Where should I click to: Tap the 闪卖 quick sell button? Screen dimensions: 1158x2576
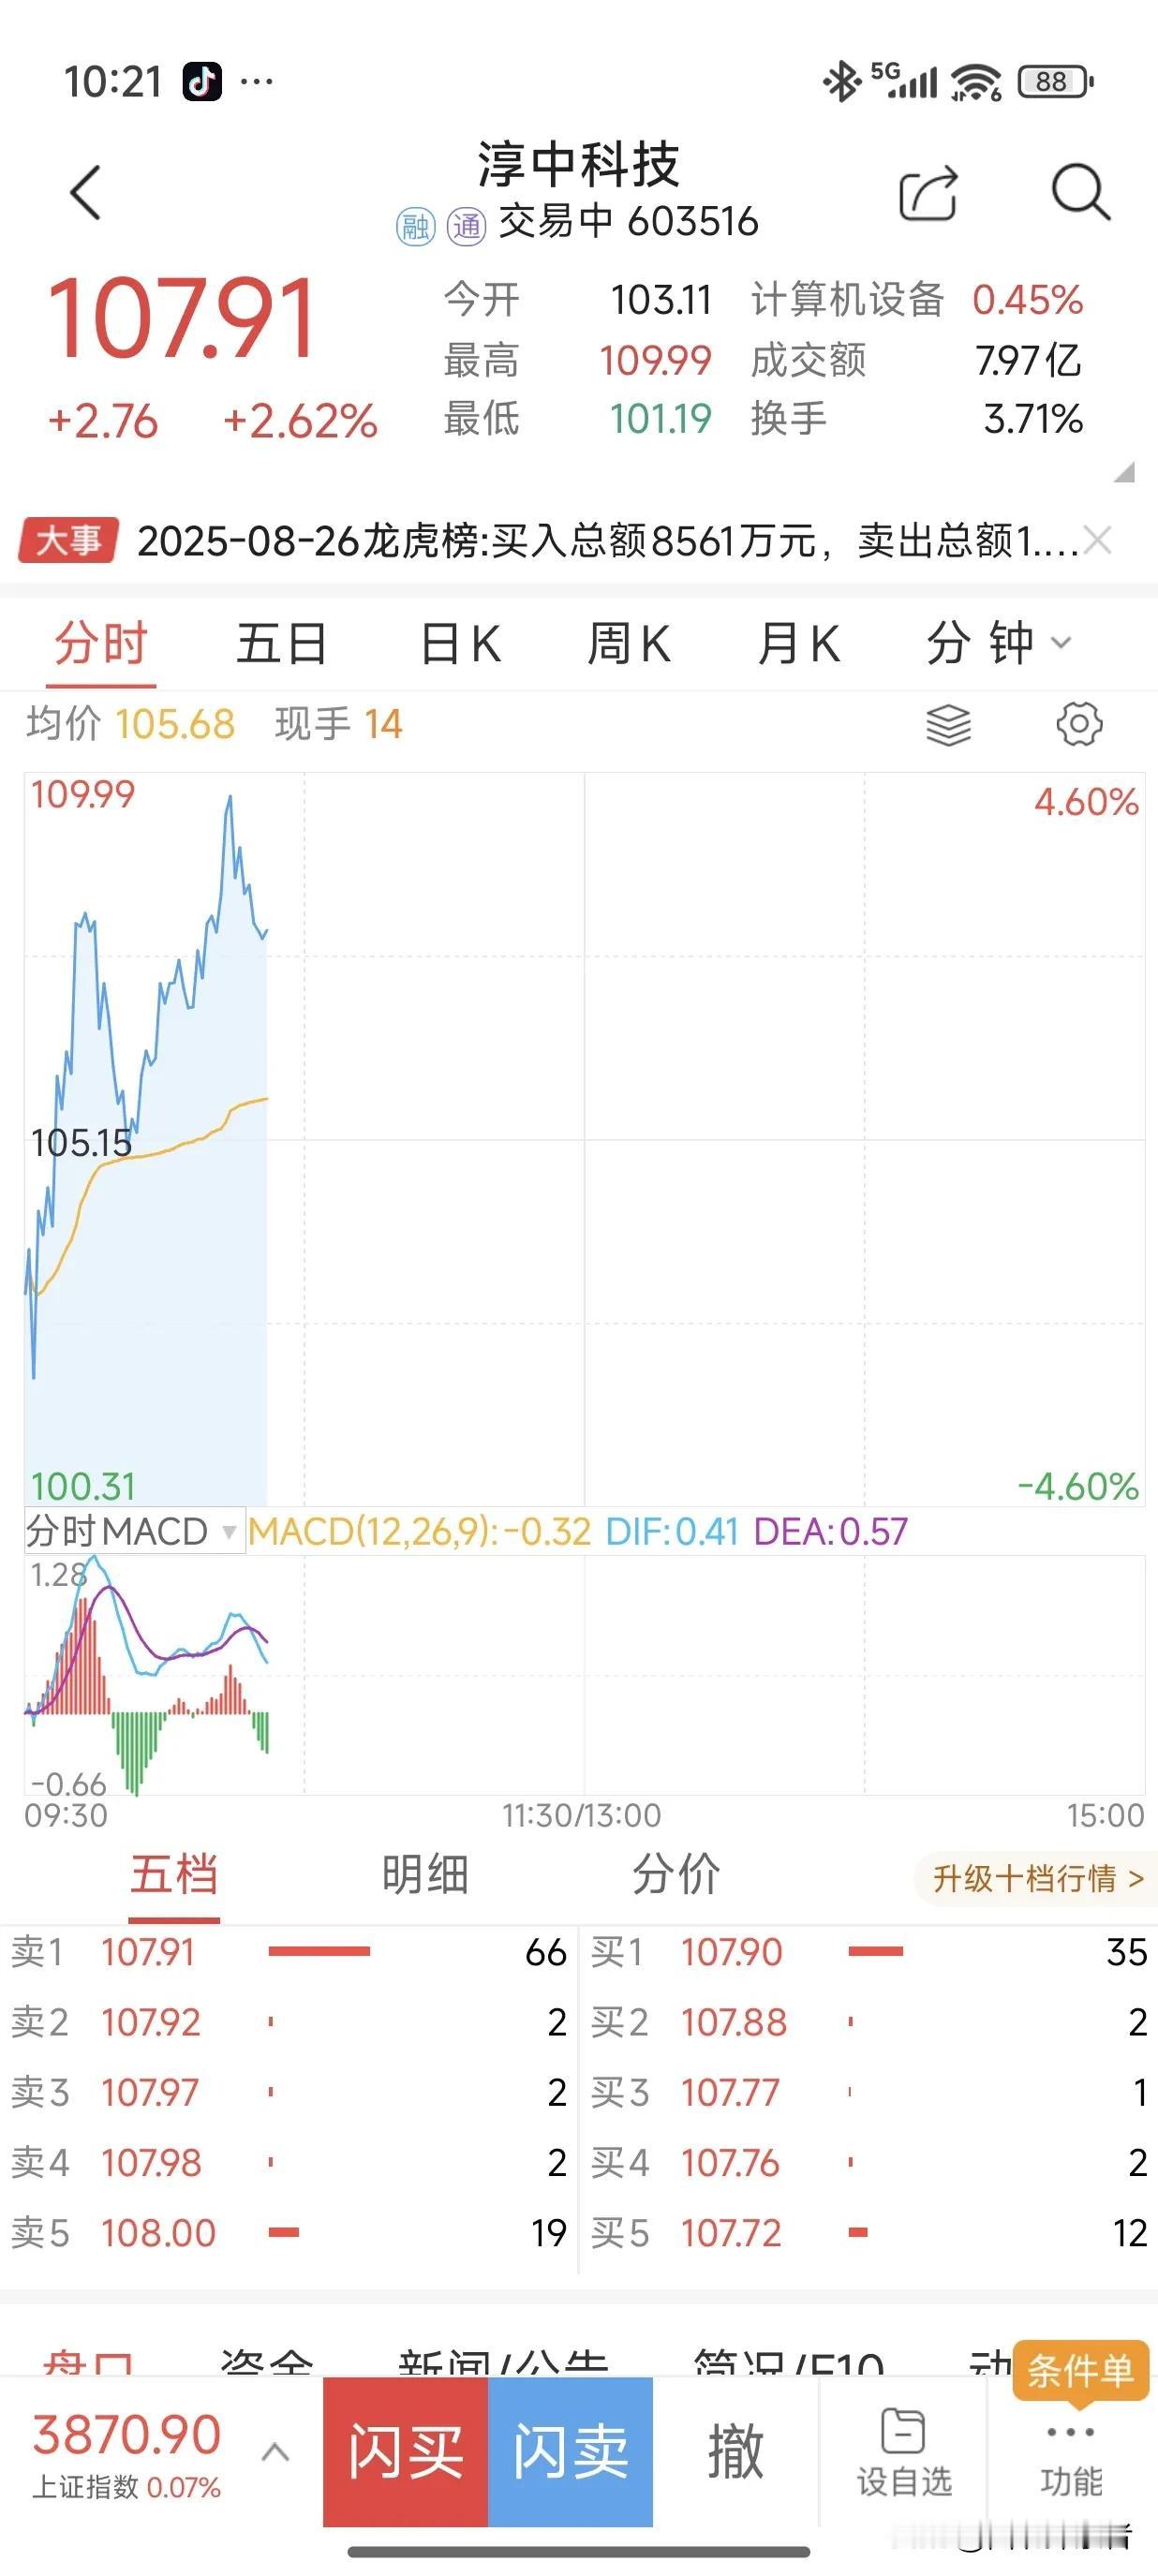[570, 2452]
